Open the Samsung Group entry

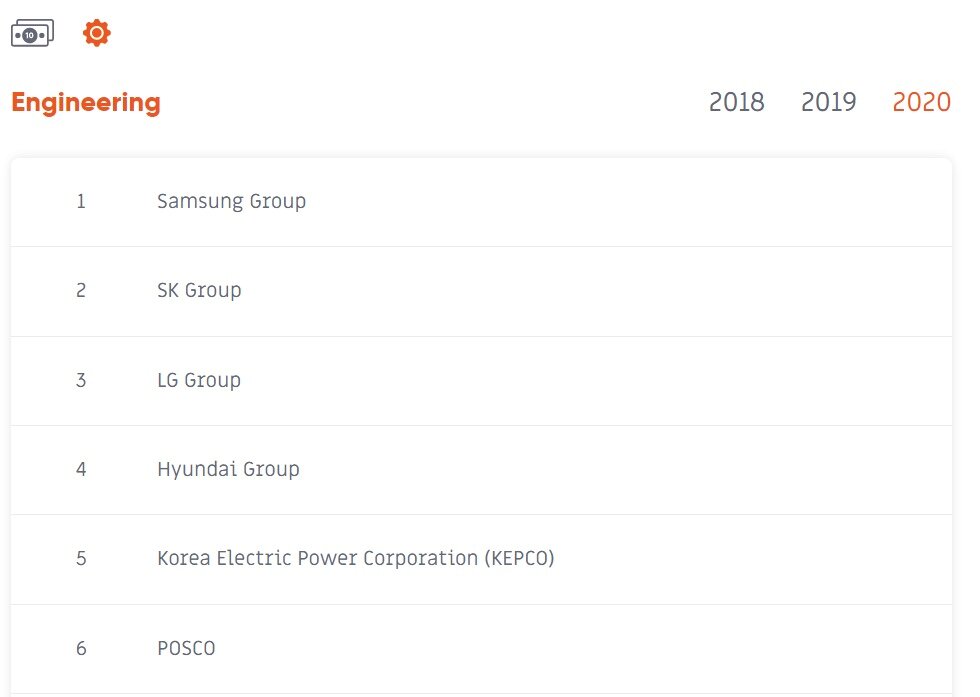(231, 201)
